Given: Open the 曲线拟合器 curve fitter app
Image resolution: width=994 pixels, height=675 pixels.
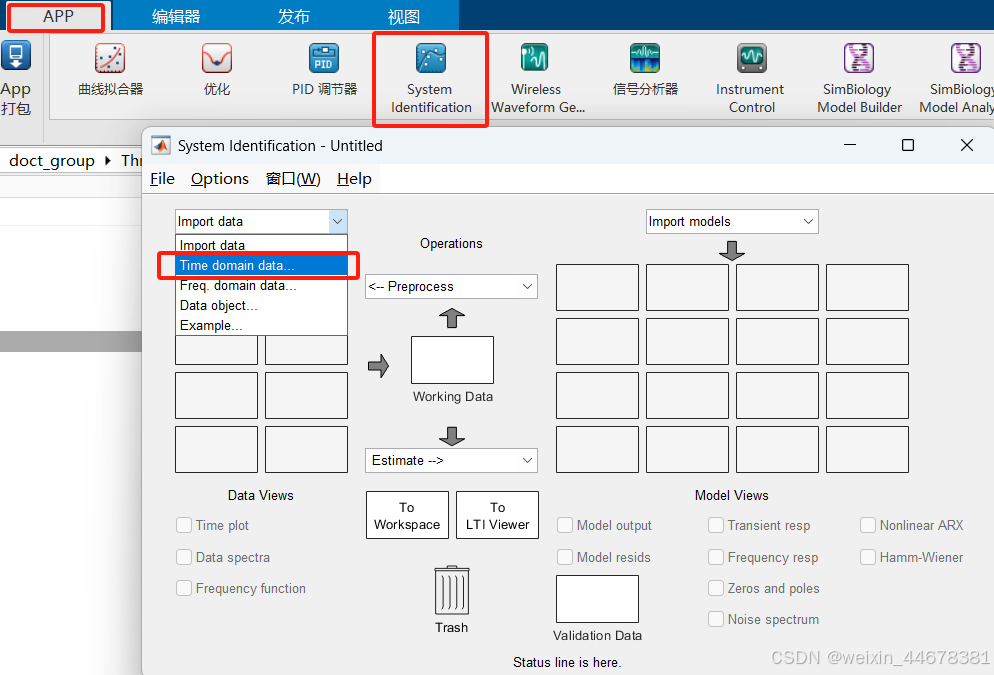Looking at the screenshot, I should (x=110, y=70).
